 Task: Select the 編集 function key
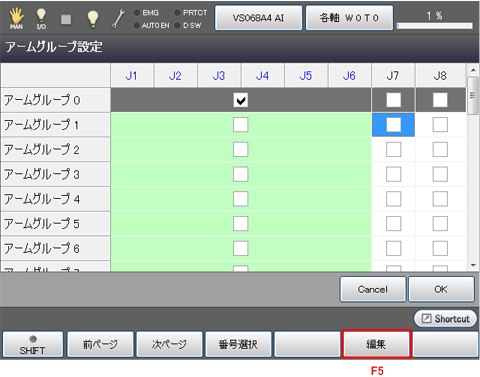(x=377, y=344)
